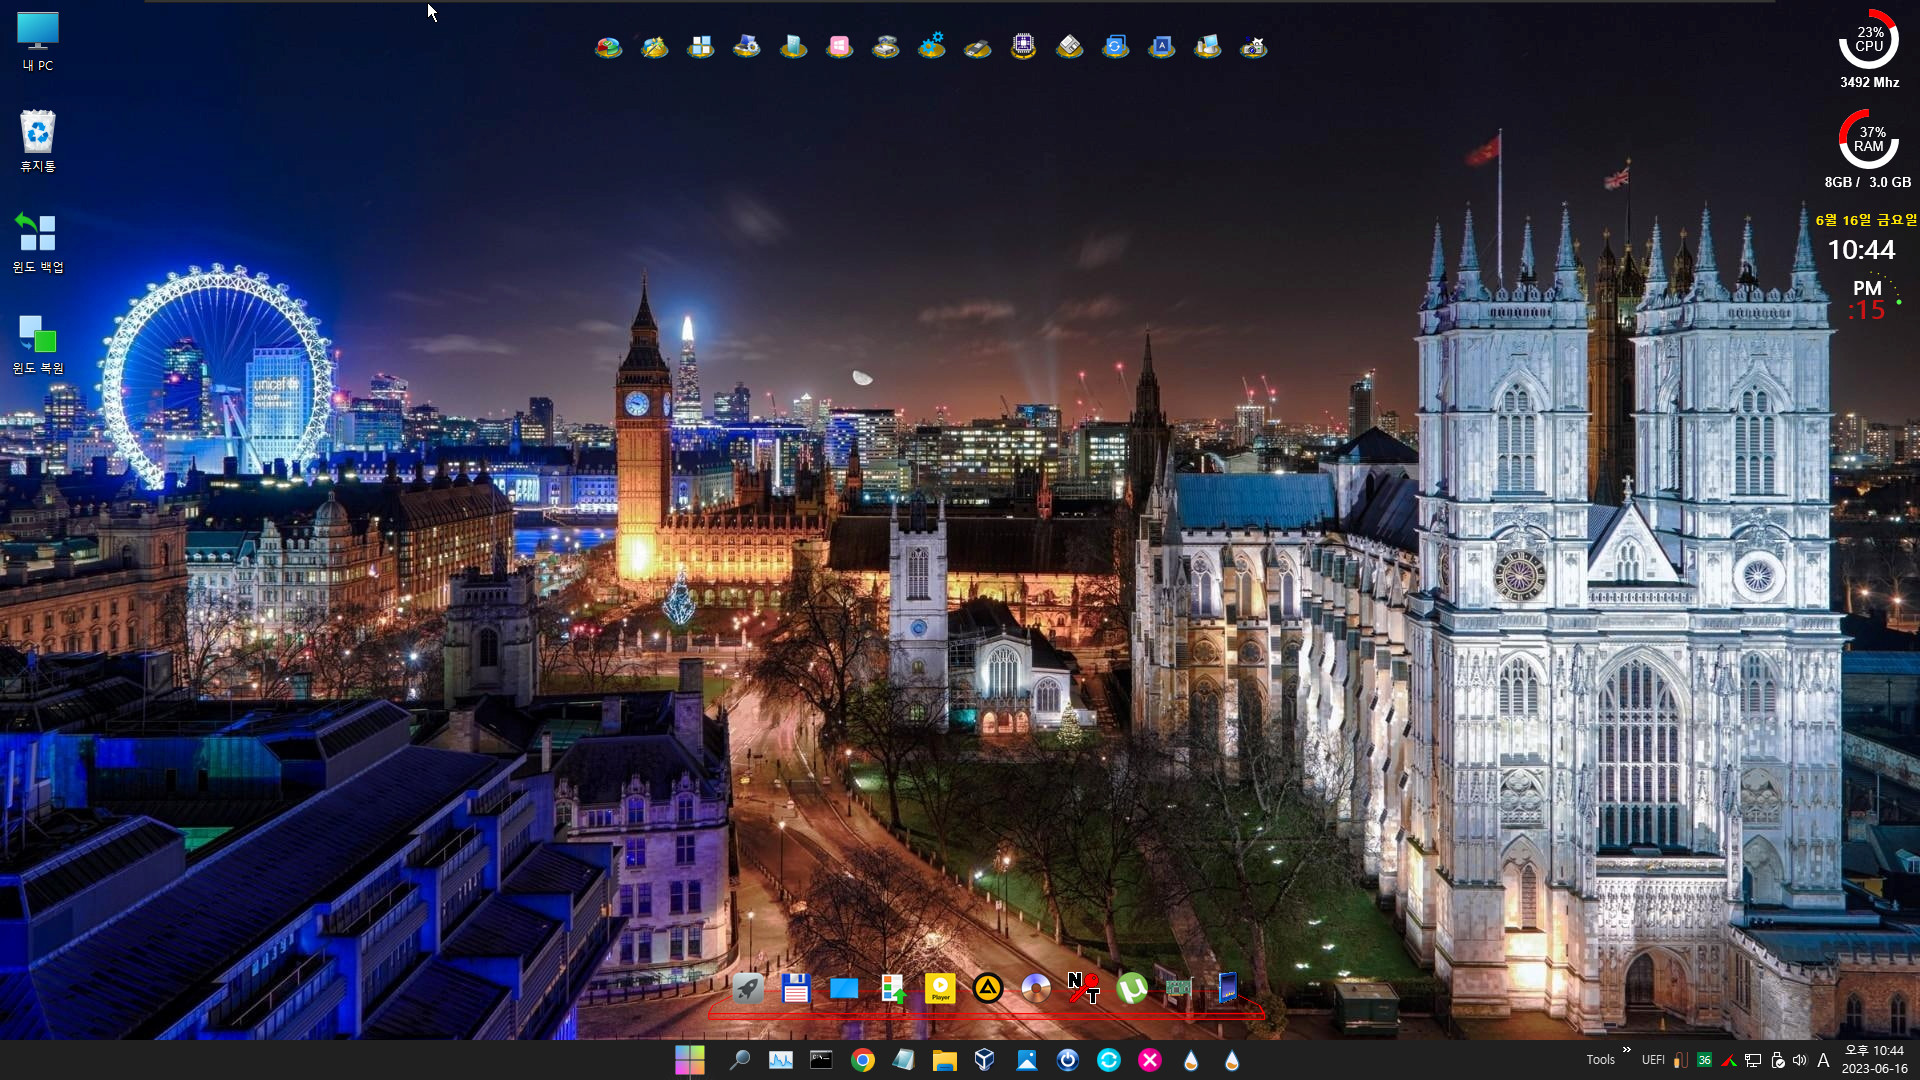Open the green circuit card icon in bottom dock
The height and width of the screenshot is (1080, 1920).
(x=1179, y=988)
